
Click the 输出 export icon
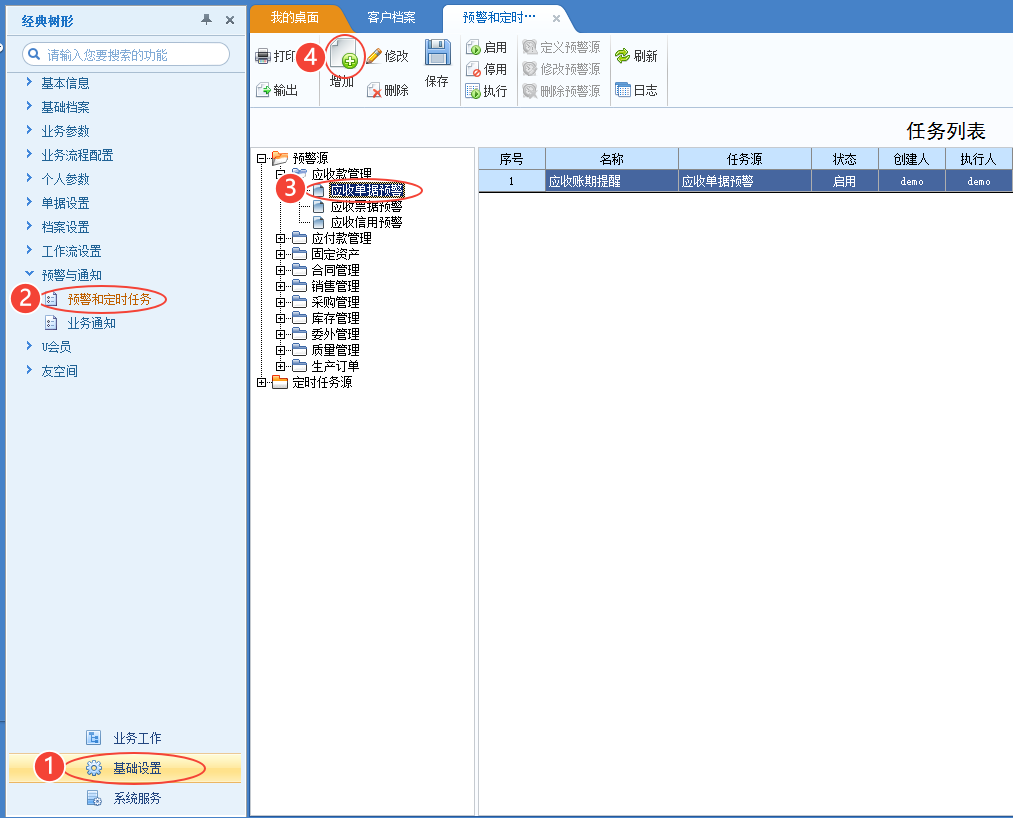(x=263, y=90)
